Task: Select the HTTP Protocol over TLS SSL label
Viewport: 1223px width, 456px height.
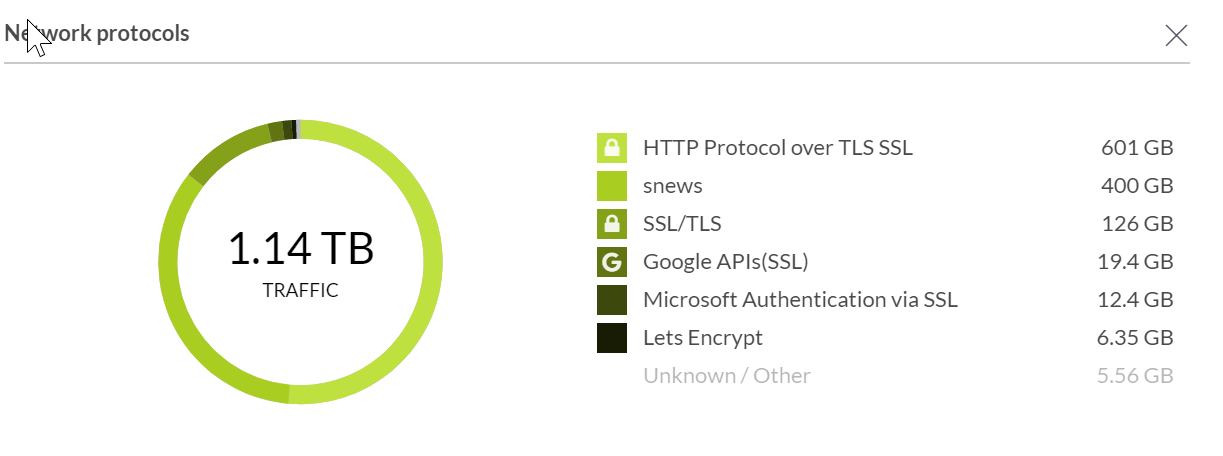Action: [778, 148]
